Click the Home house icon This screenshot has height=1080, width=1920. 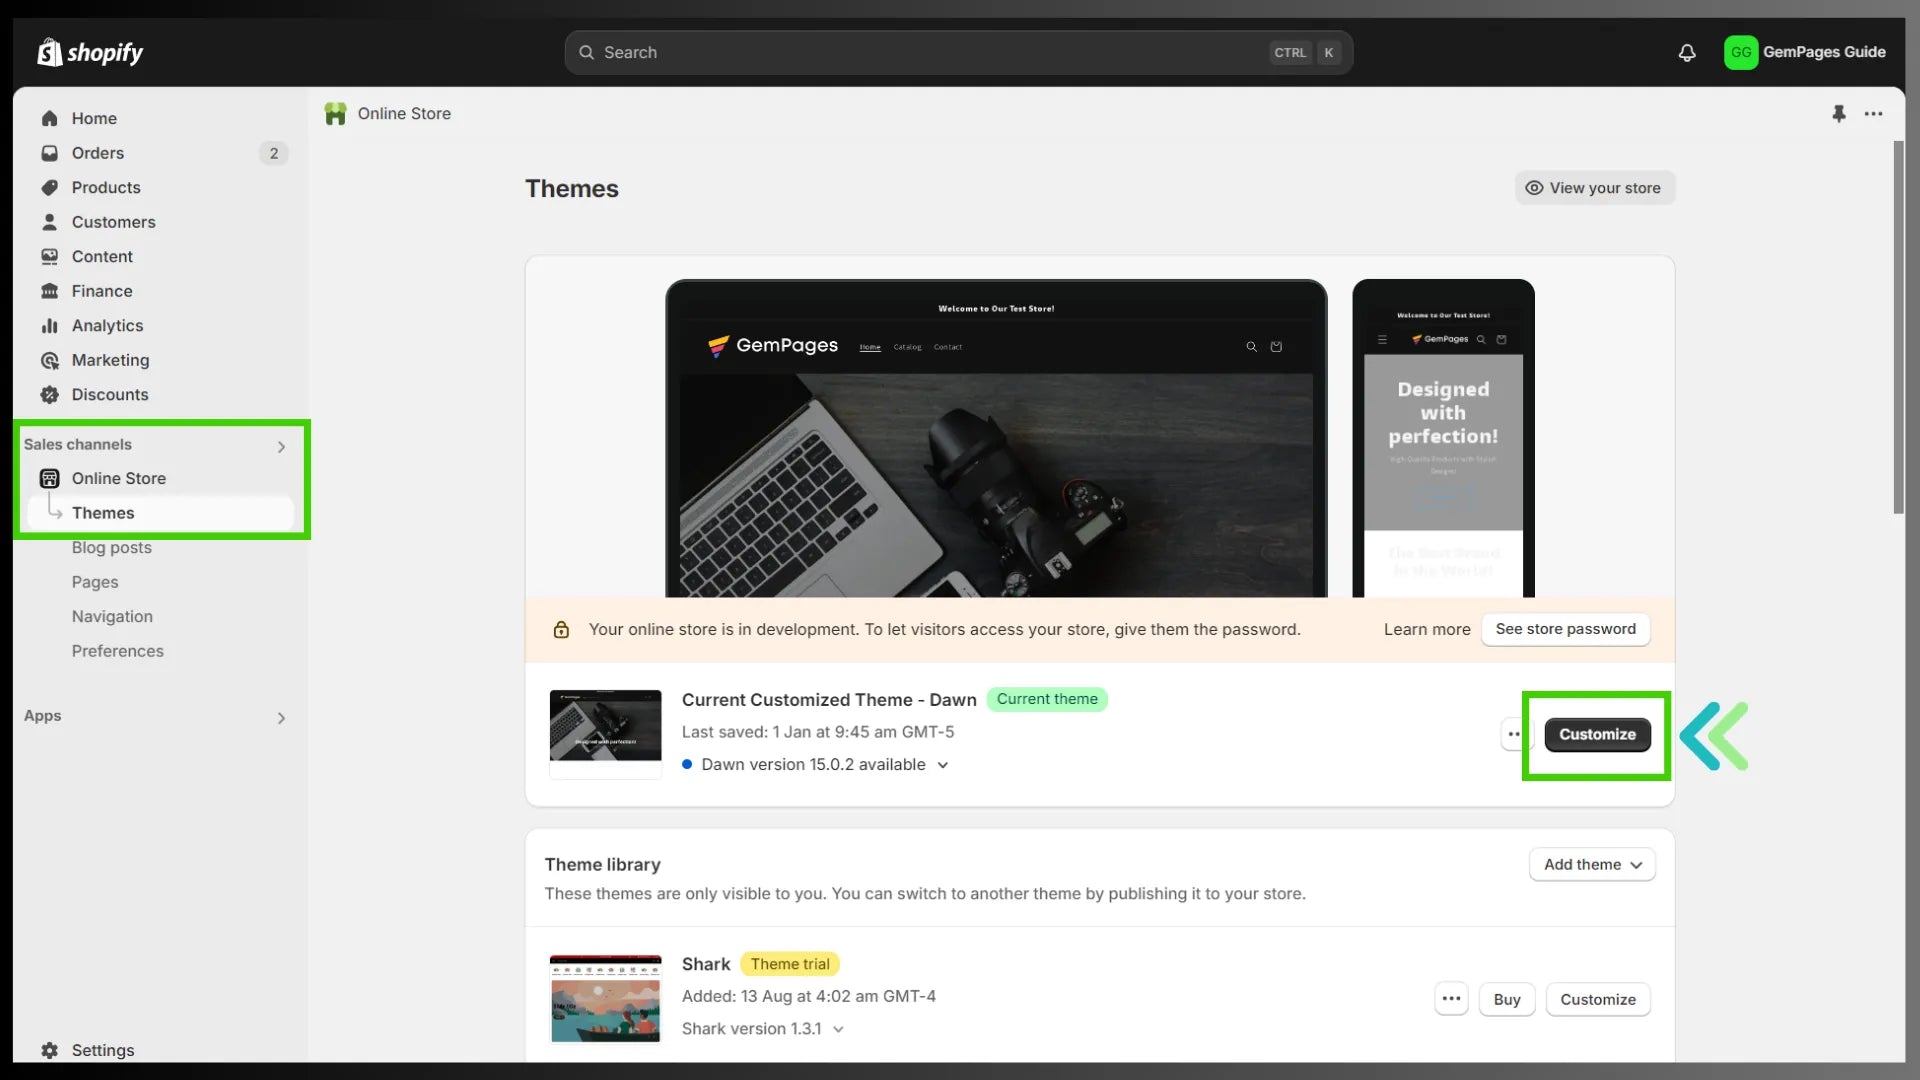tap(49, 118)
